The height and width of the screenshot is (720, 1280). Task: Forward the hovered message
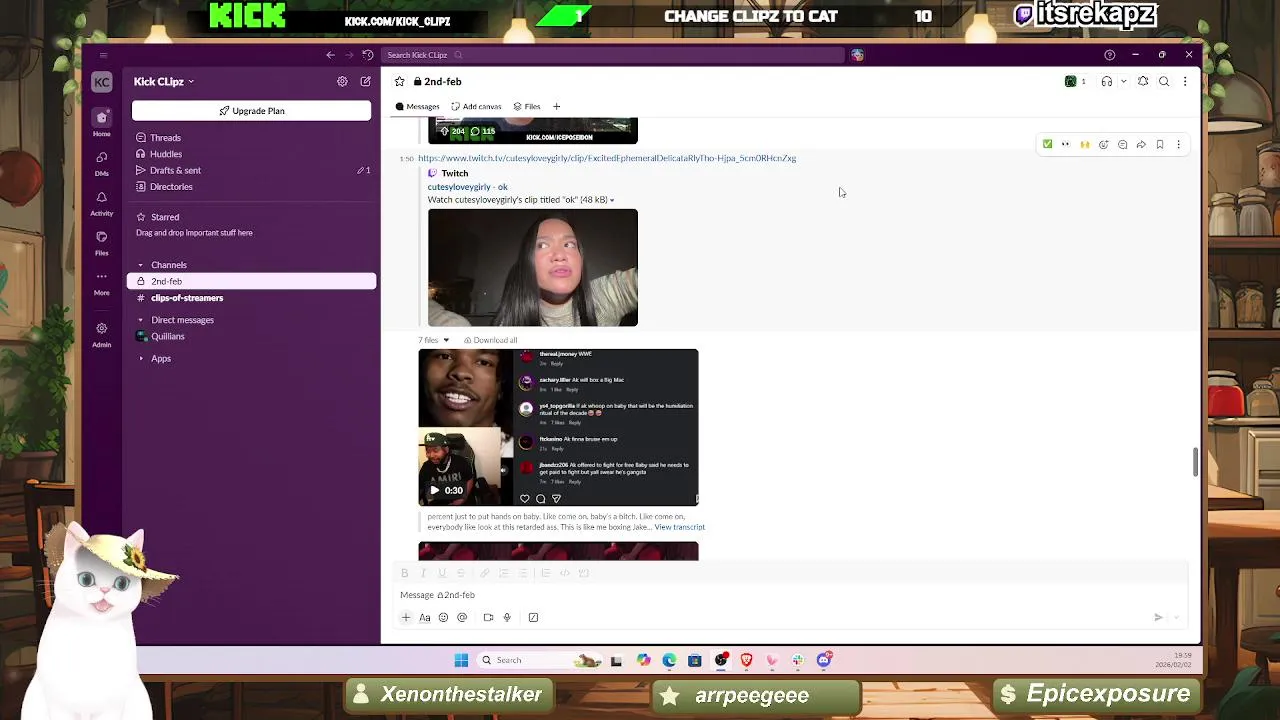(x=1141, y=144)
